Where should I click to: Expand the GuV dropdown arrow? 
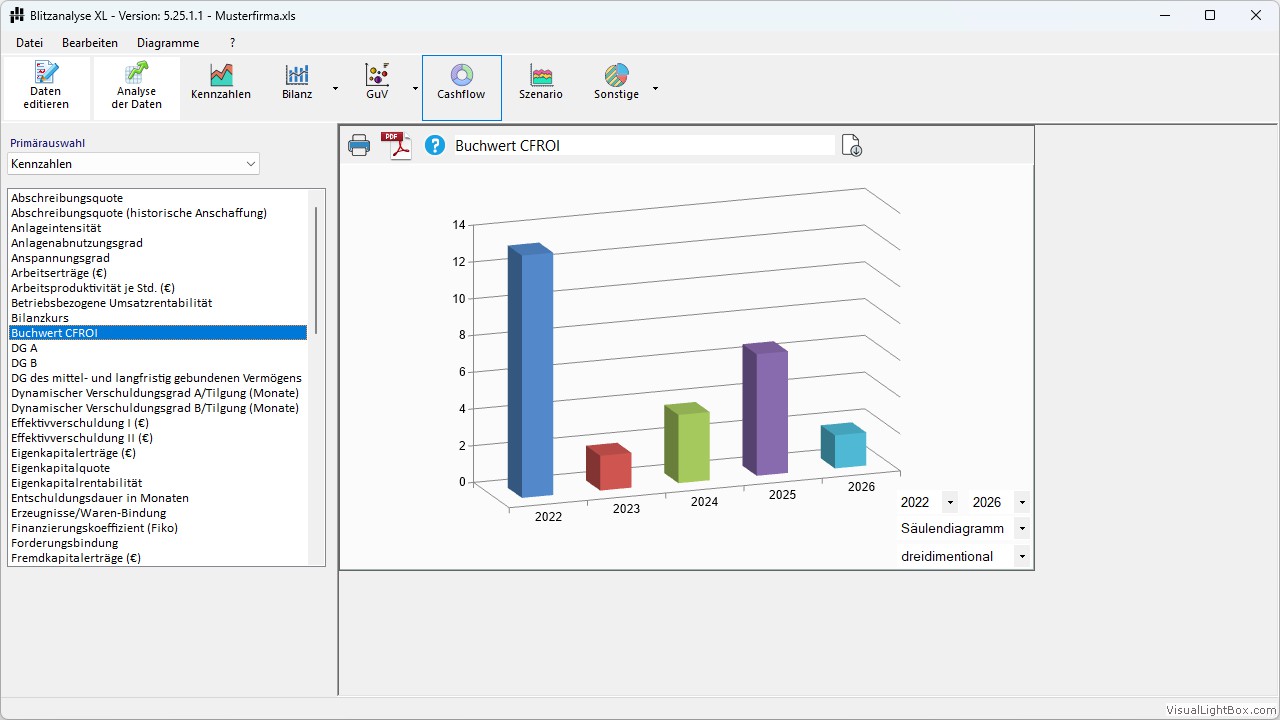click(415, 88)
